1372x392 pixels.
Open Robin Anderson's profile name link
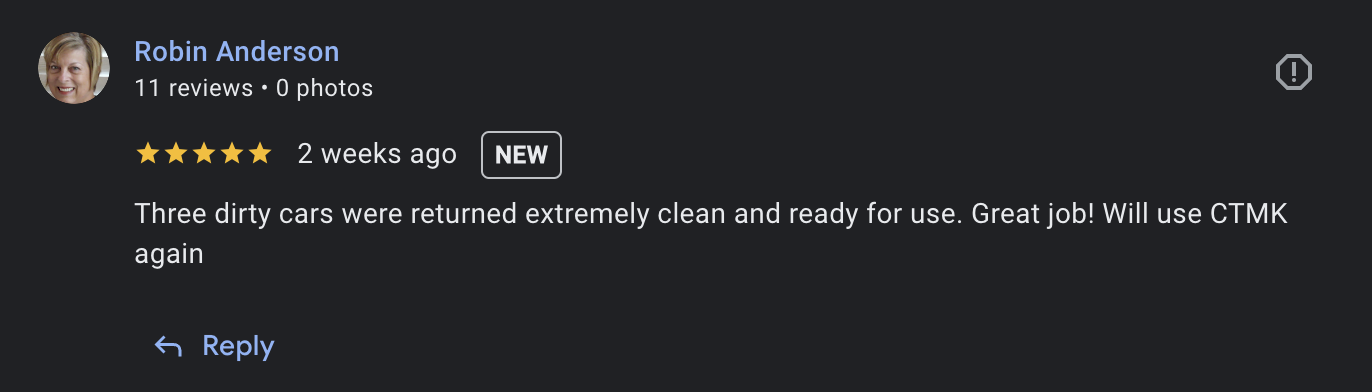pos(237,51)
